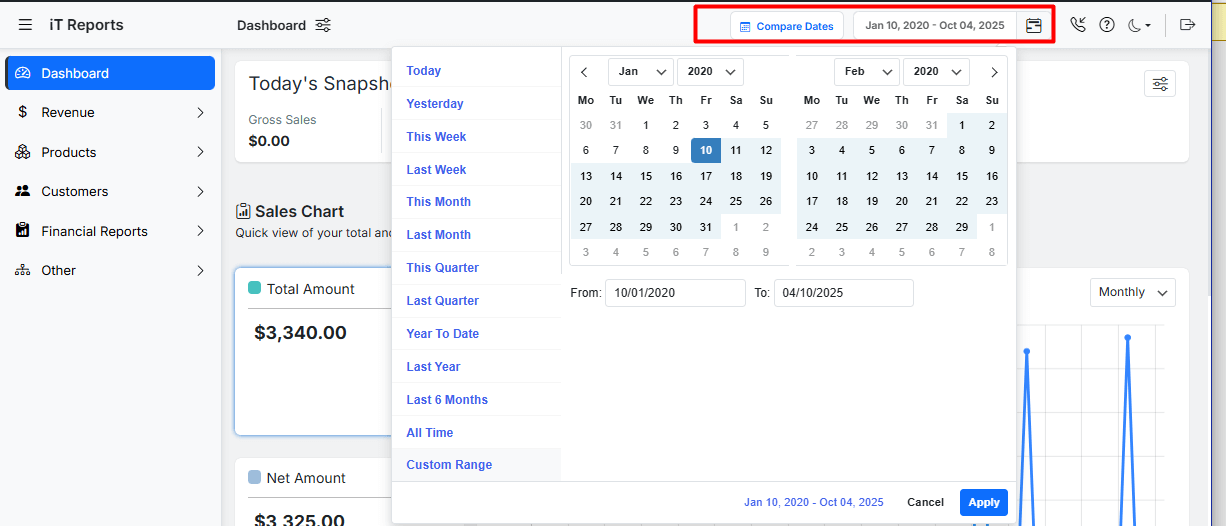Select the Yesterday preset range

coord(476,104)
